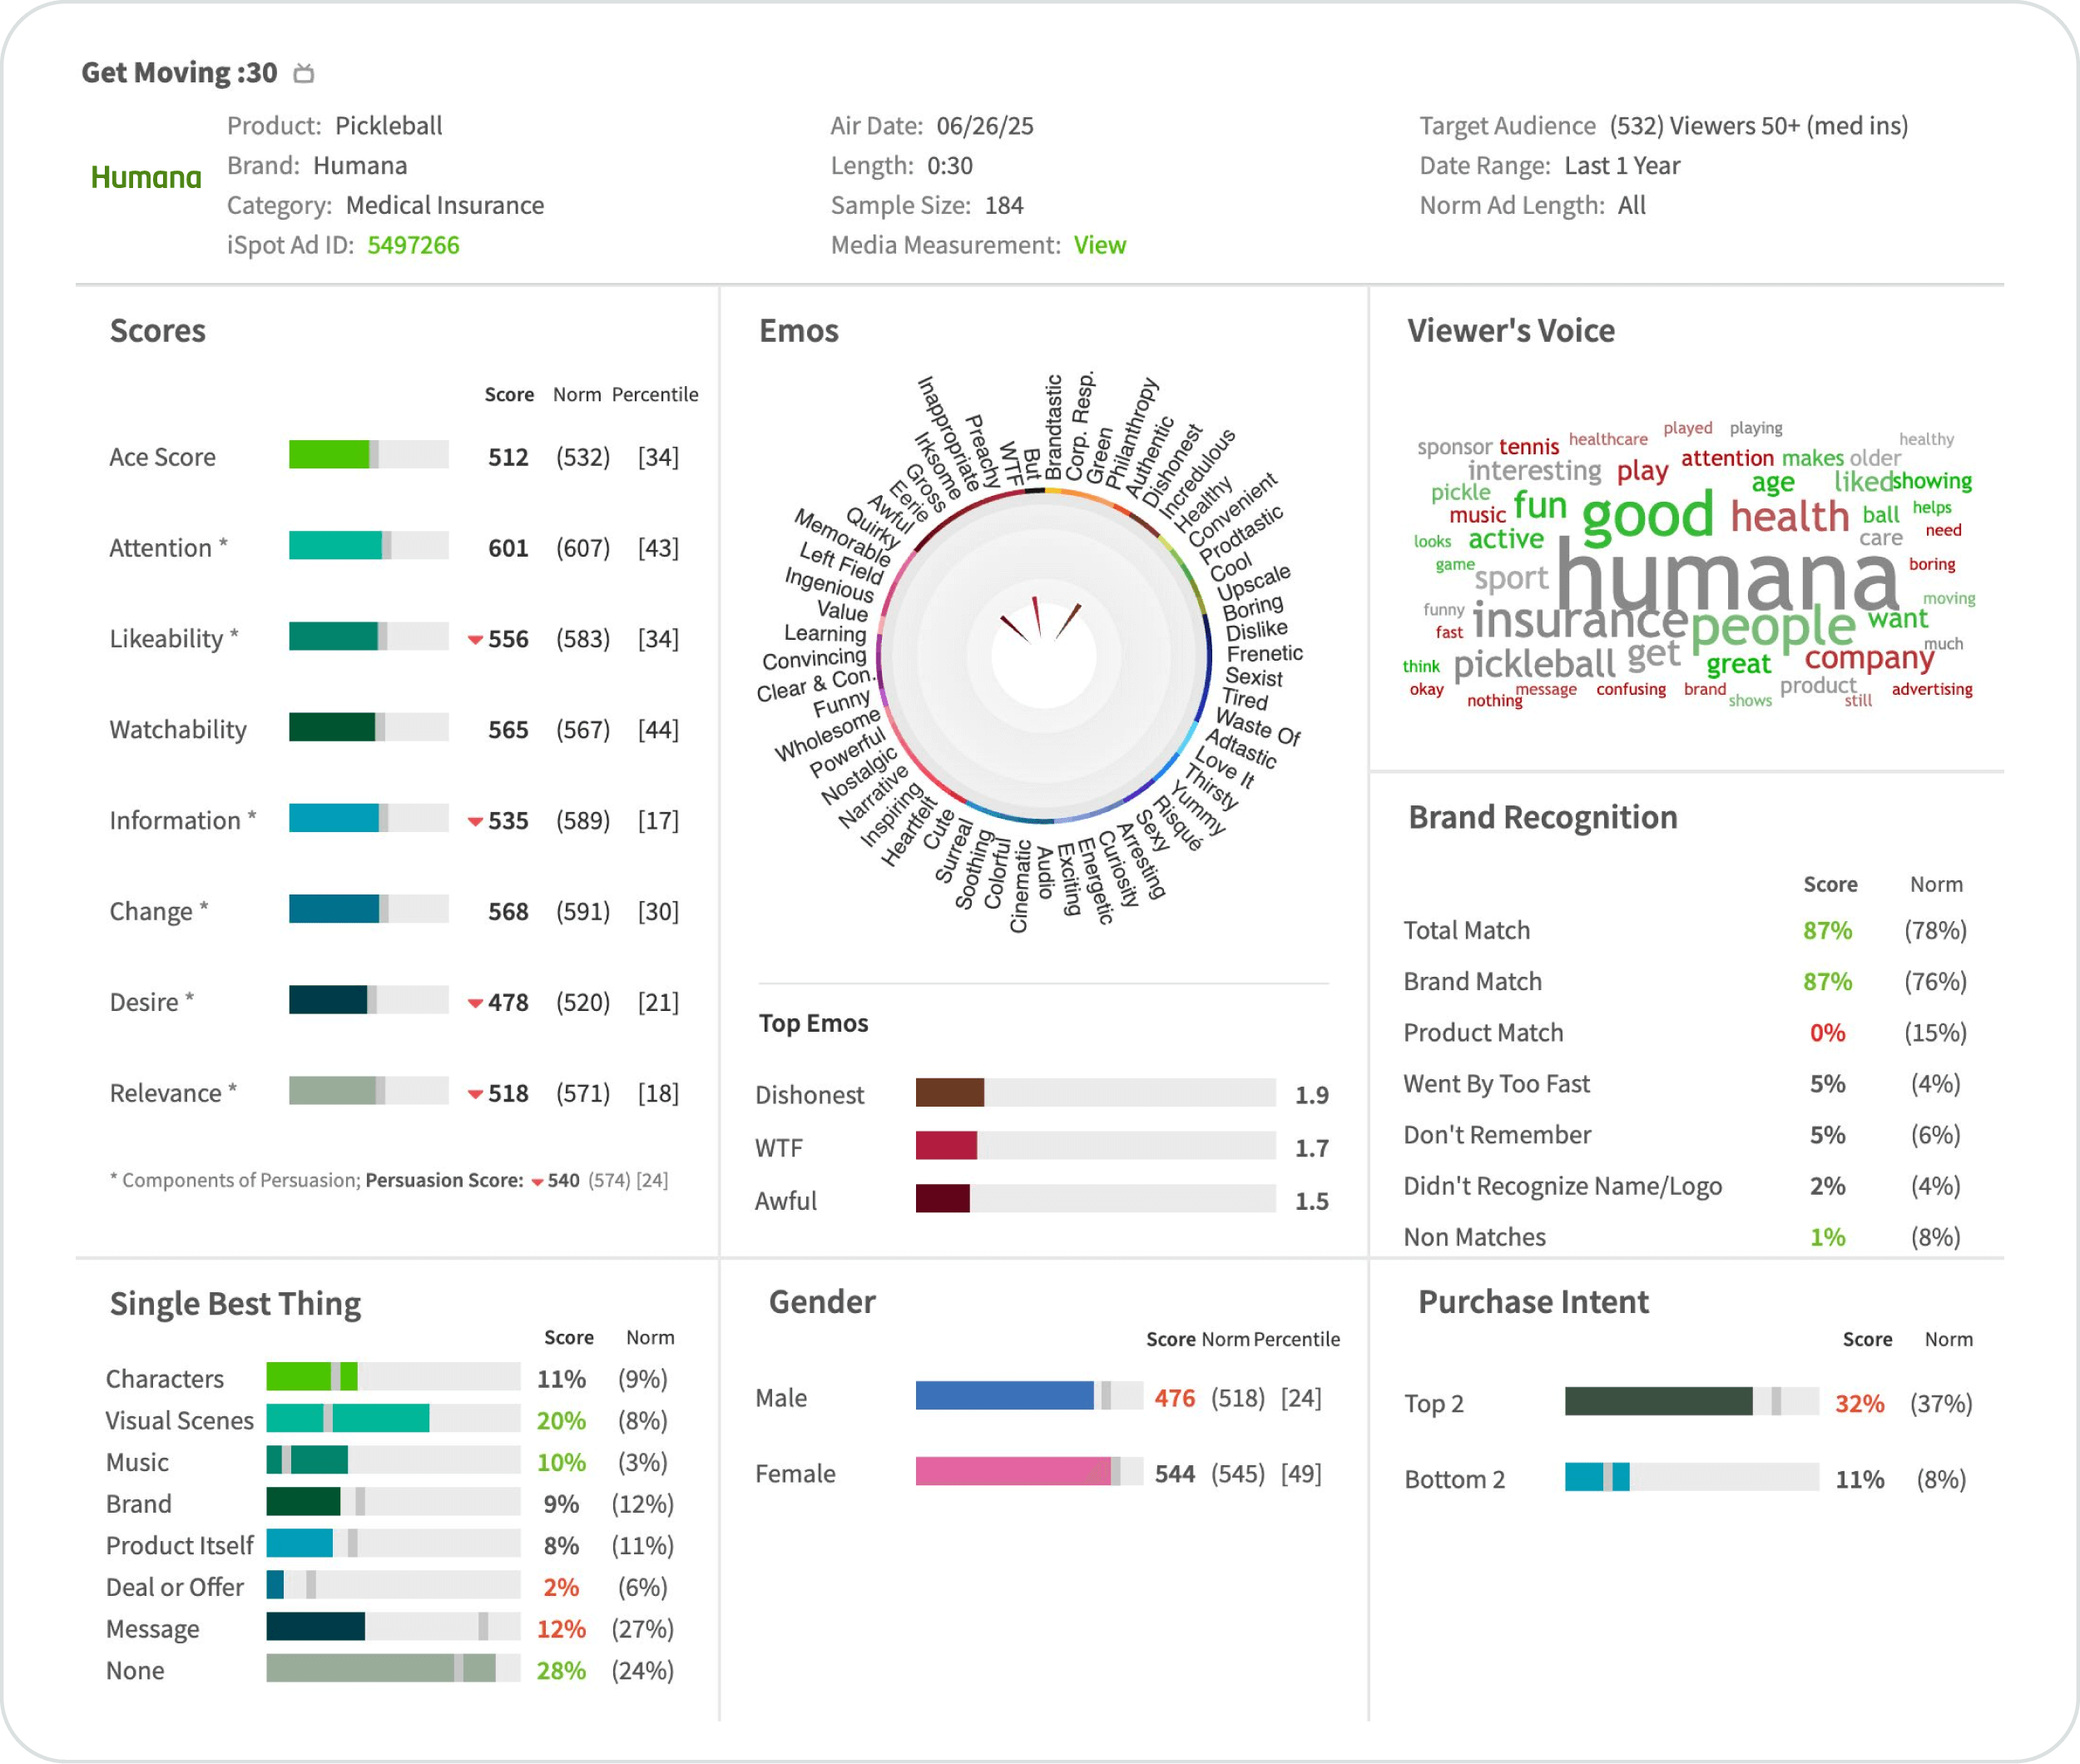2080x1764 pixels.
Task: Click the word 'humana' in word cloud
Action: (x=1727, y=574)
